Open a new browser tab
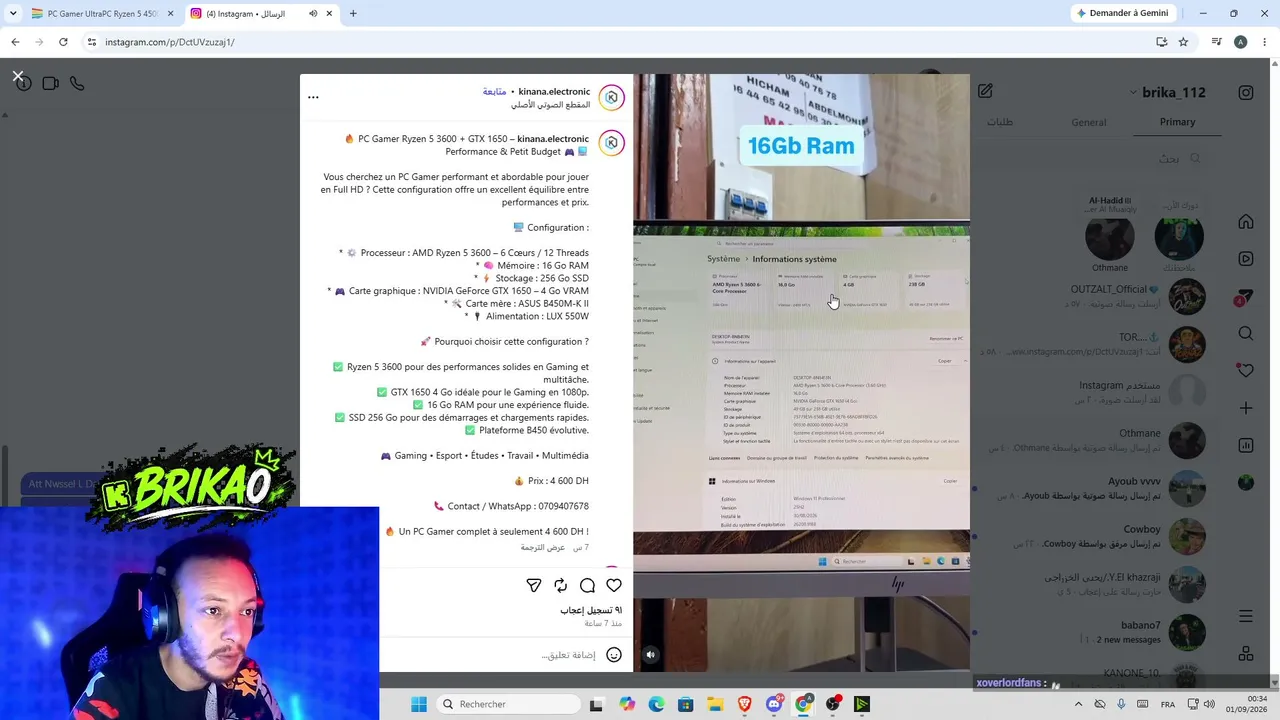1280x720 pixels. coord(353,14)
